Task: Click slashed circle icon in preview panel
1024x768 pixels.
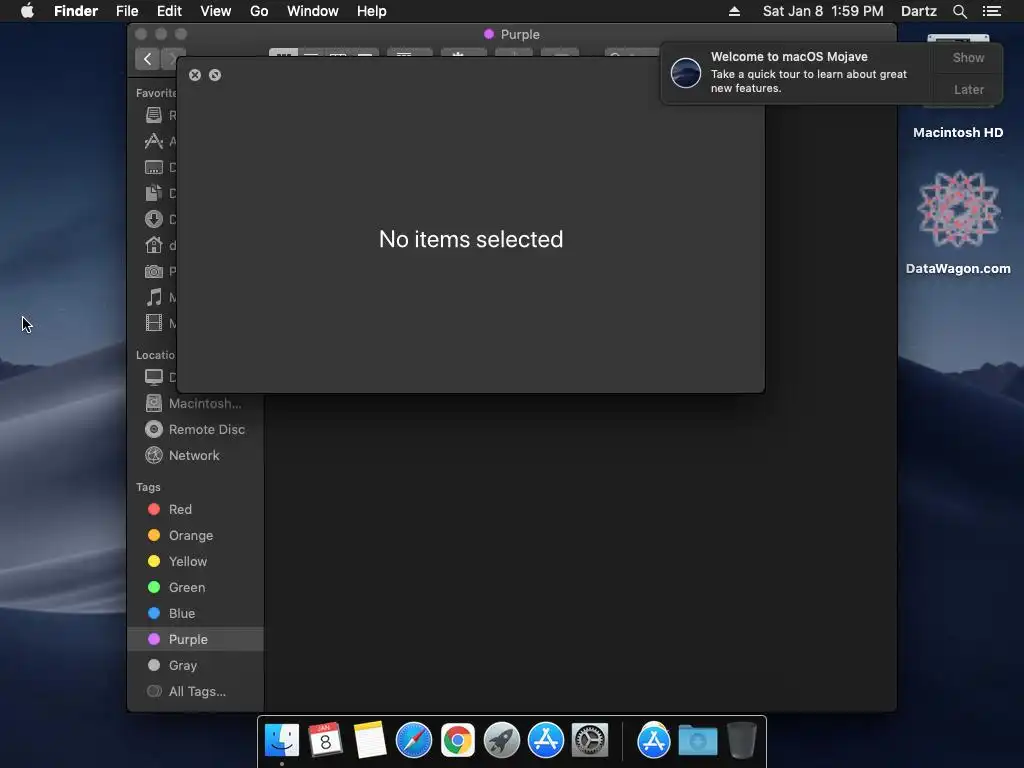Action: click(x=215, y=75)
